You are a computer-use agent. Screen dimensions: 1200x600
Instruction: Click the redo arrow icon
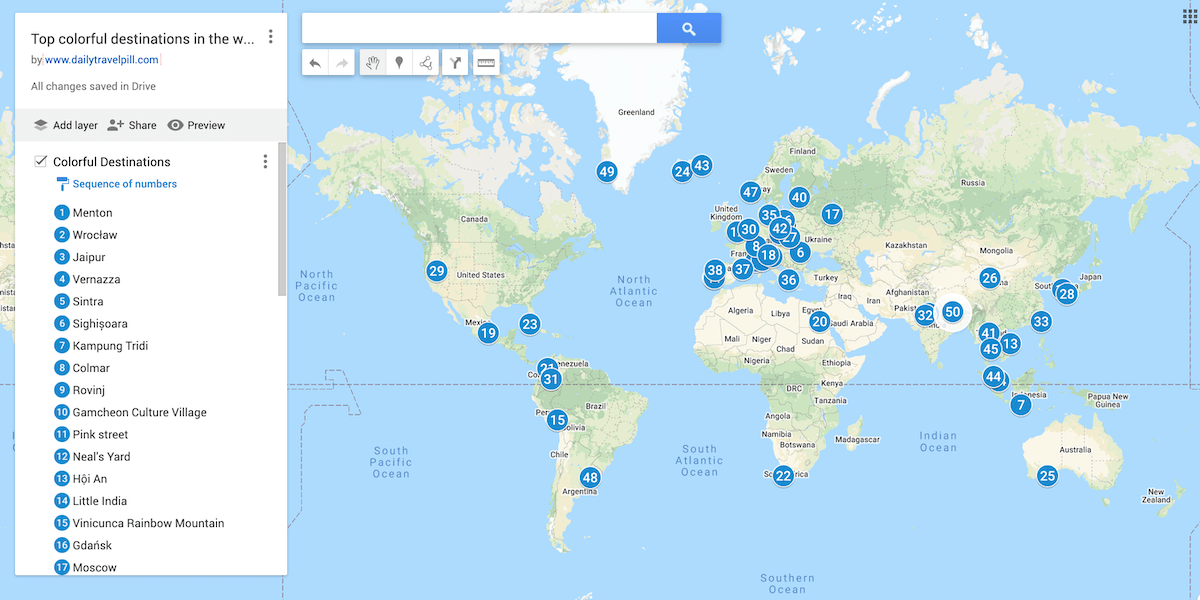pyautogui.click(x=342, y=63)
